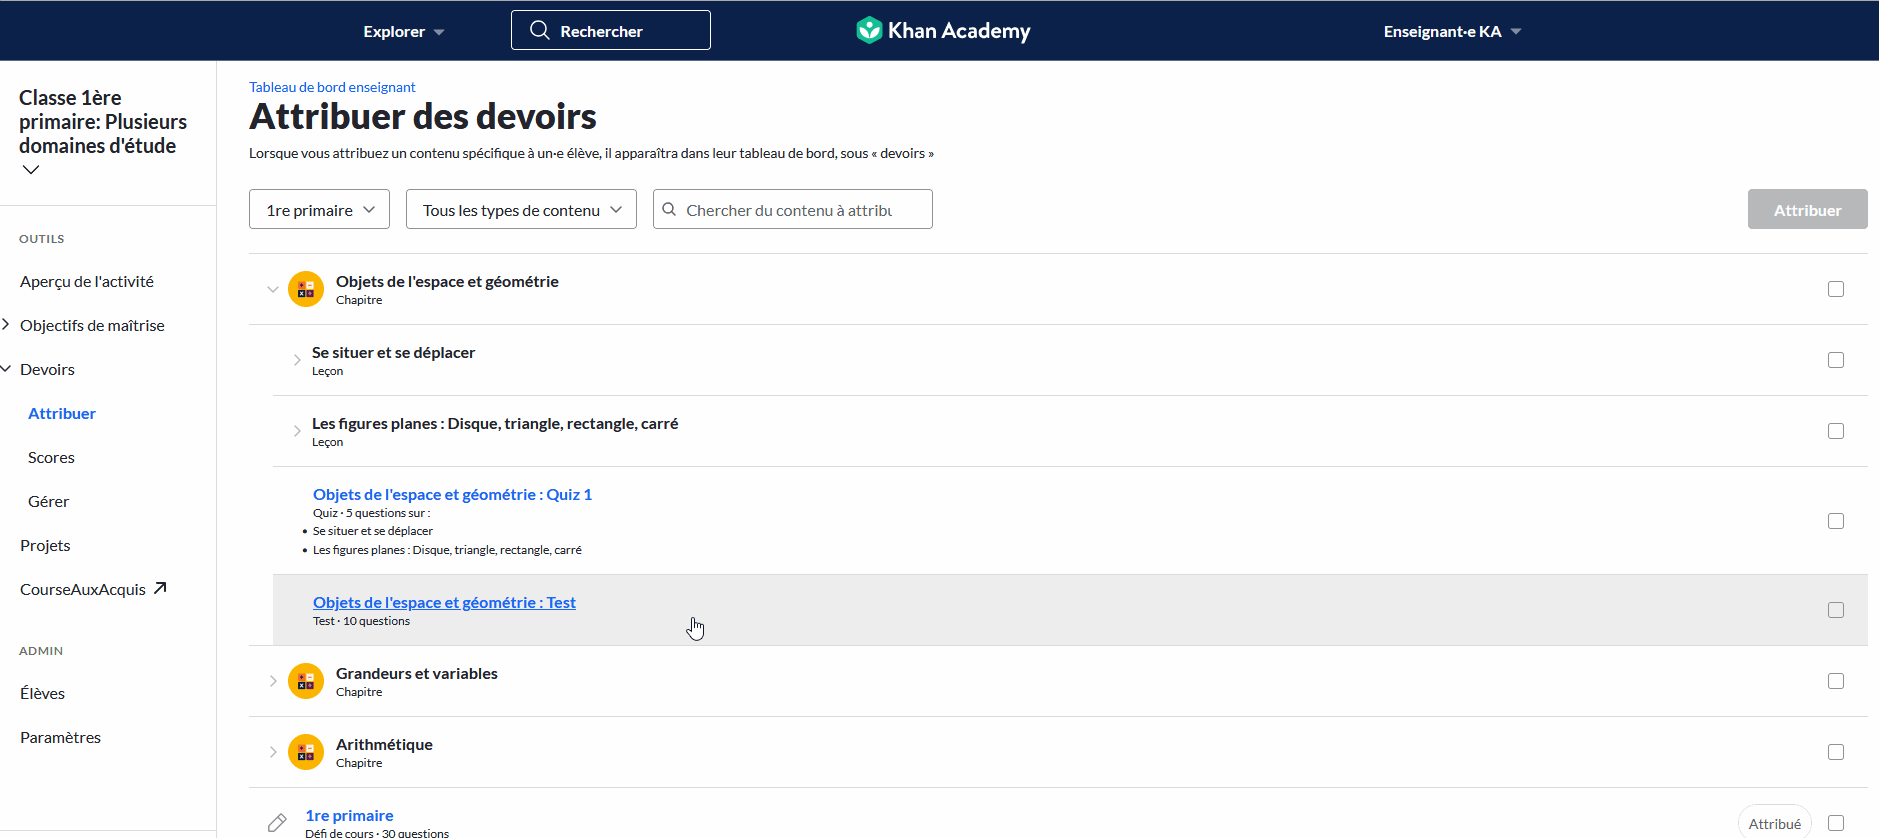Screen dimensions: 1879x838
Task: Click the Arithmétique chapter title
Action: click(384, 744)
